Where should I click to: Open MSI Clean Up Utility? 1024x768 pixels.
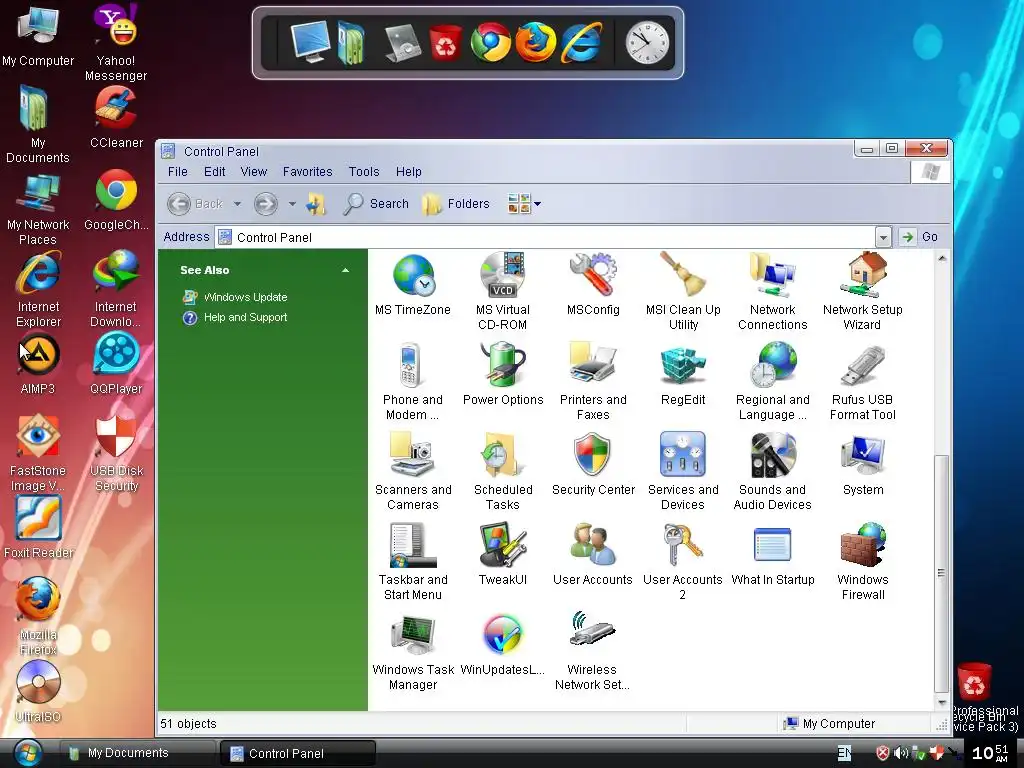683,291
